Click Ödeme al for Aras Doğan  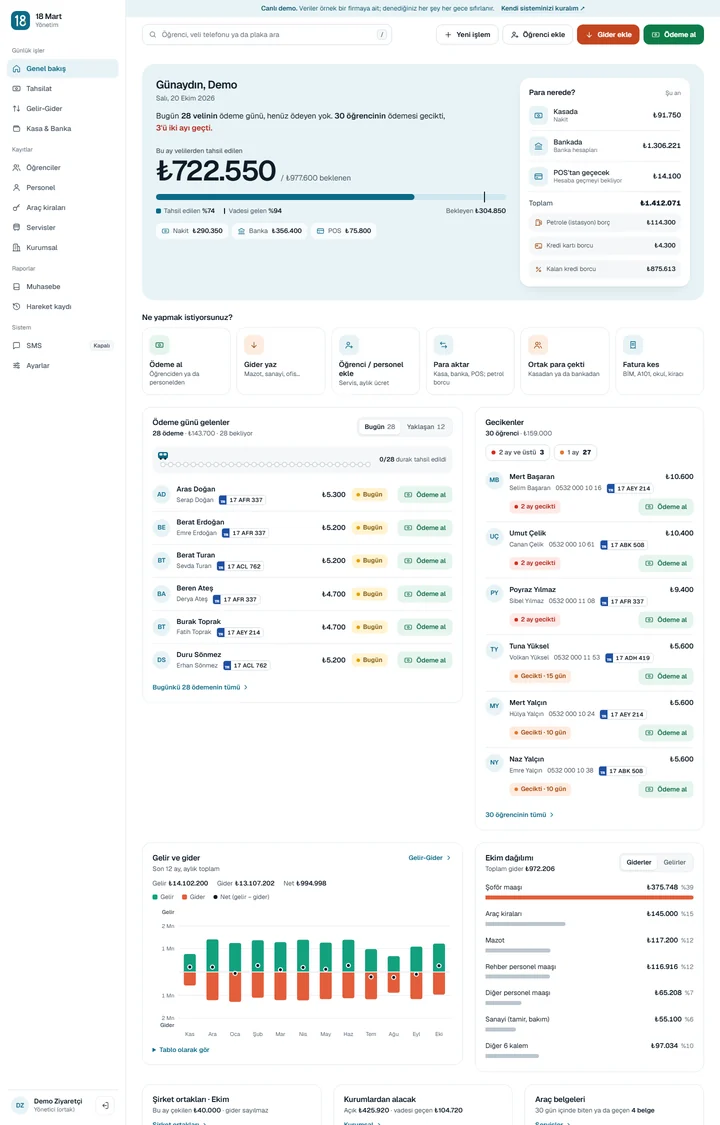point(425,495)
